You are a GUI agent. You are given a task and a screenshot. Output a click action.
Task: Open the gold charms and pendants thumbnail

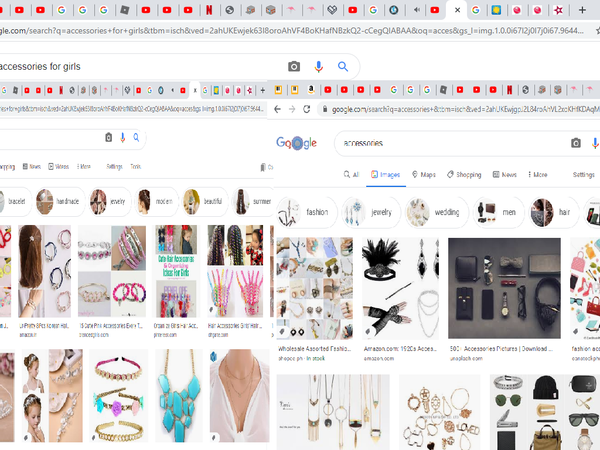point(439,412)
